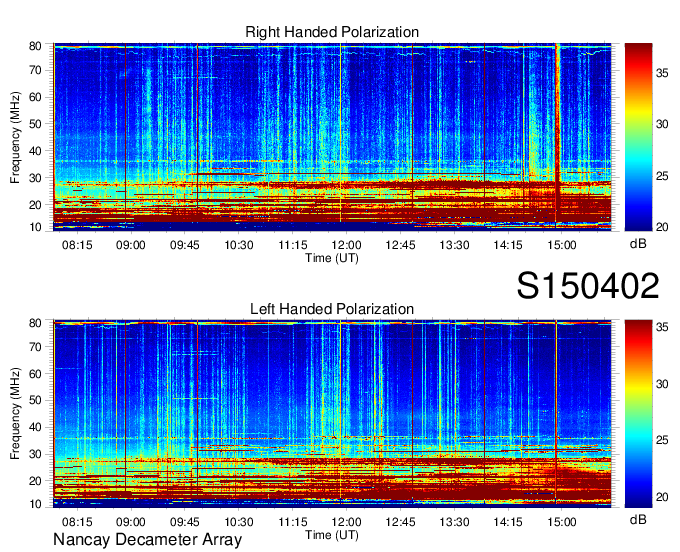680x552 pixels.
Task: Click the 13:30 tick on right-handed plot's time axis
Action: (x=454, y=245)
